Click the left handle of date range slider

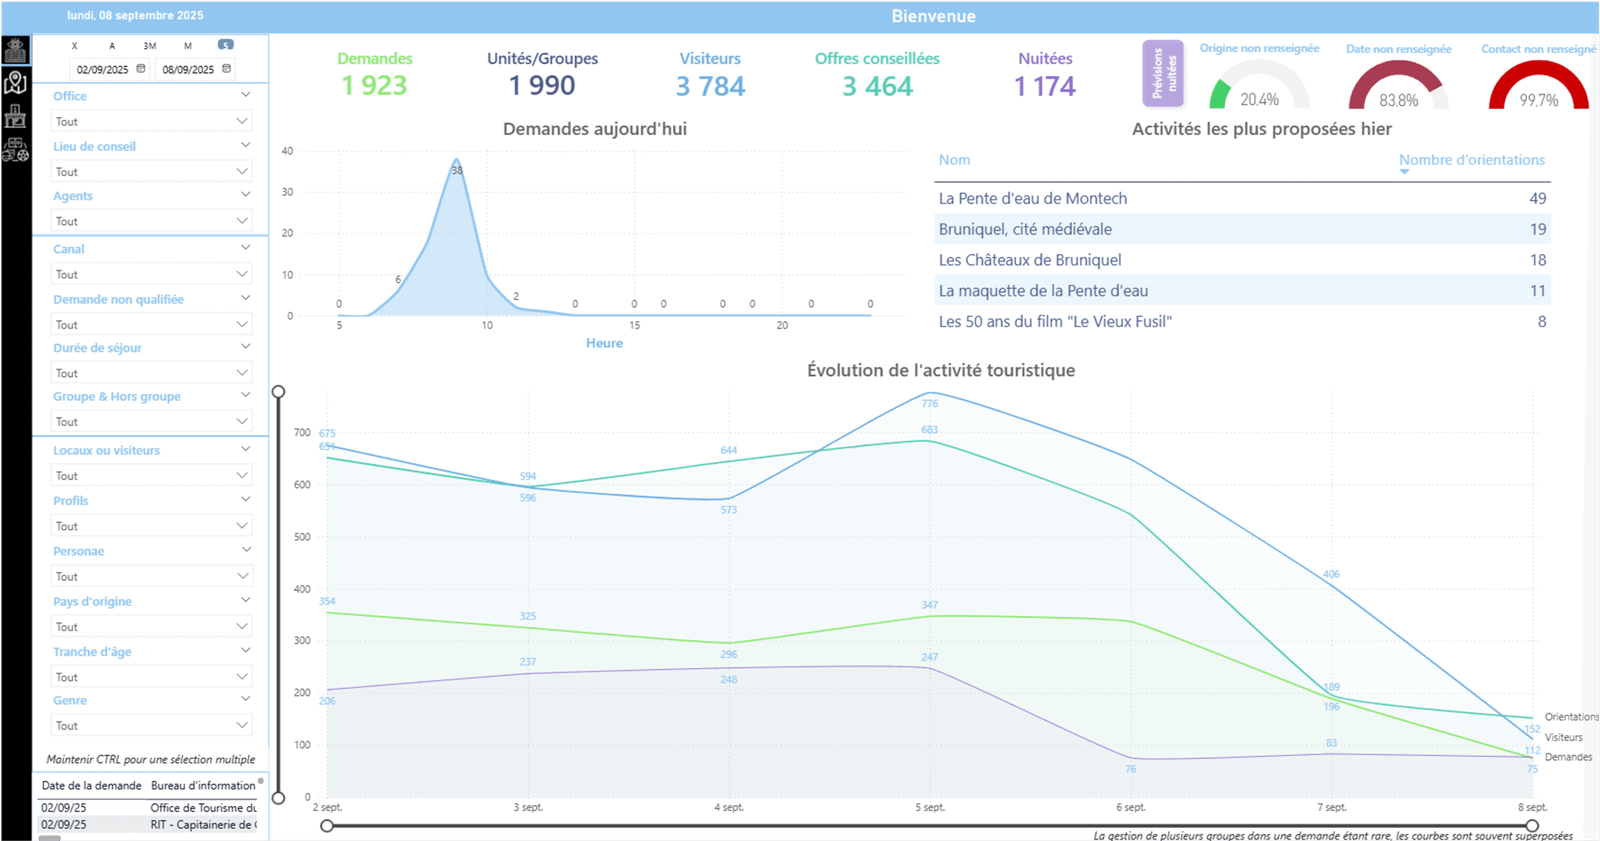coord(327,826)
